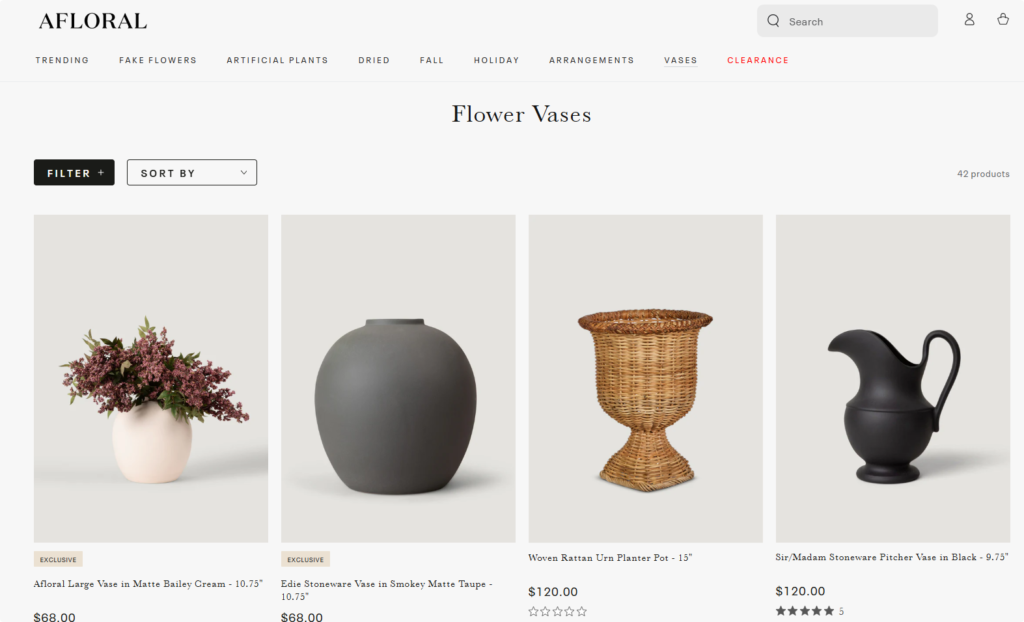Open Woven Rattan Urn Planter Pot link

coord(610,557)
